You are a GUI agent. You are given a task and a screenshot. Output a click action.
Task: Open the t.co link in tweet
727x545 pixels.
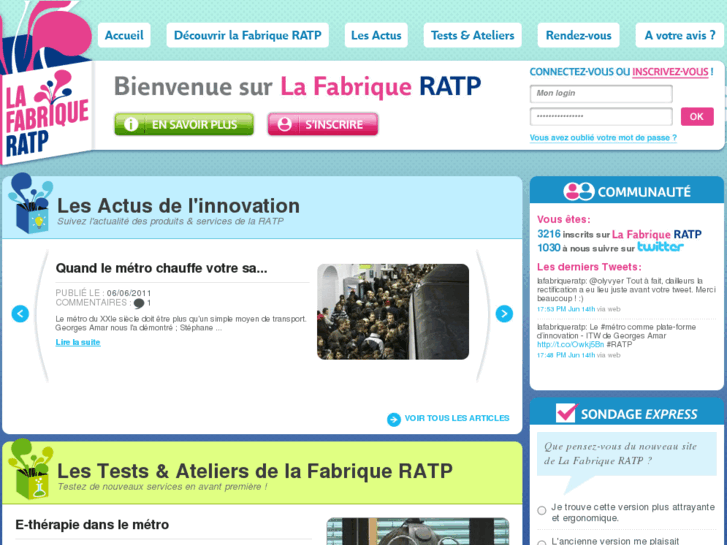tap(570, 345)
